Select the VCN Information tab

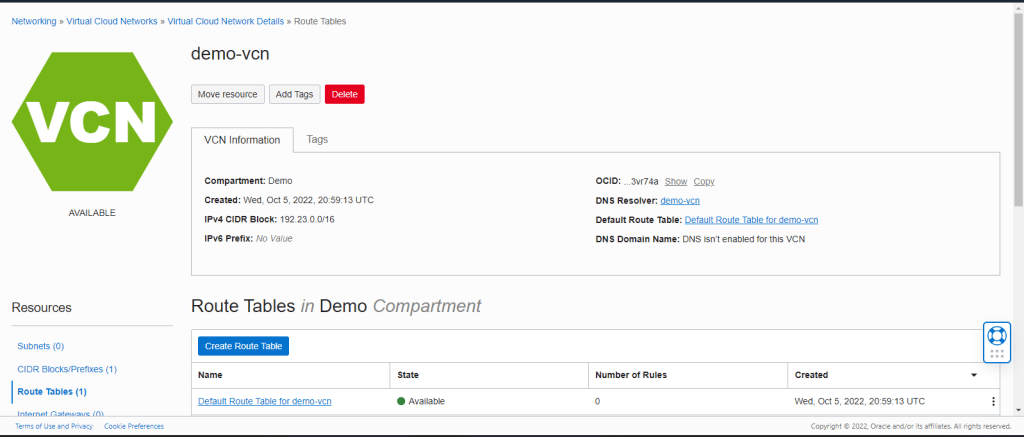pos(242,140)
